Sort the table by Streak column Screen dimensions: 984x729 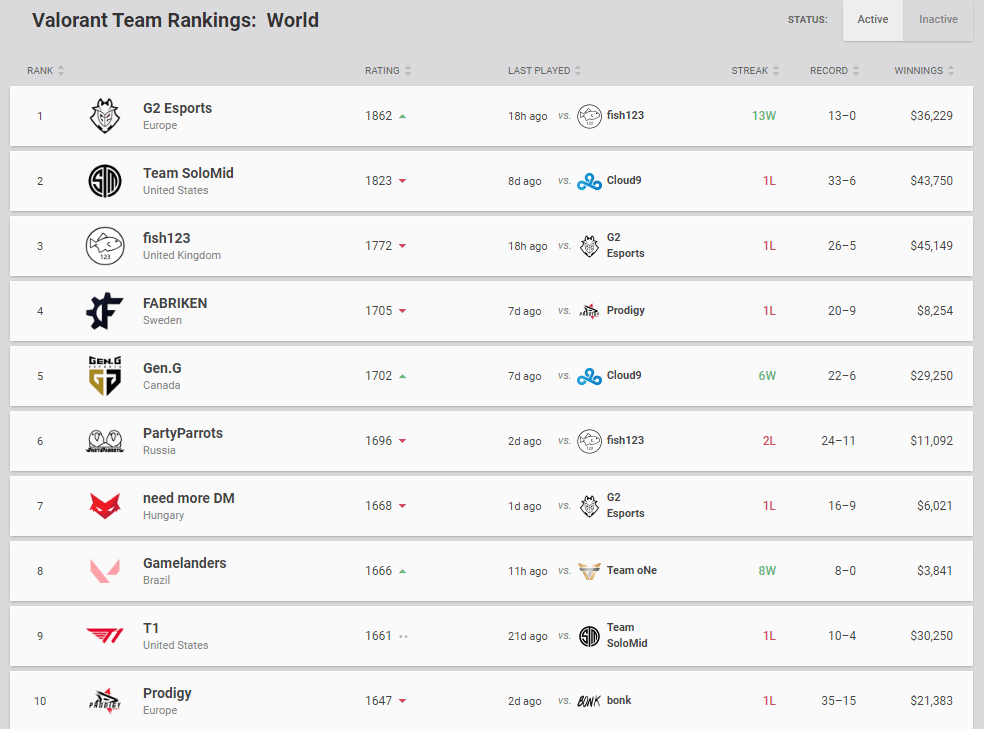755,70
